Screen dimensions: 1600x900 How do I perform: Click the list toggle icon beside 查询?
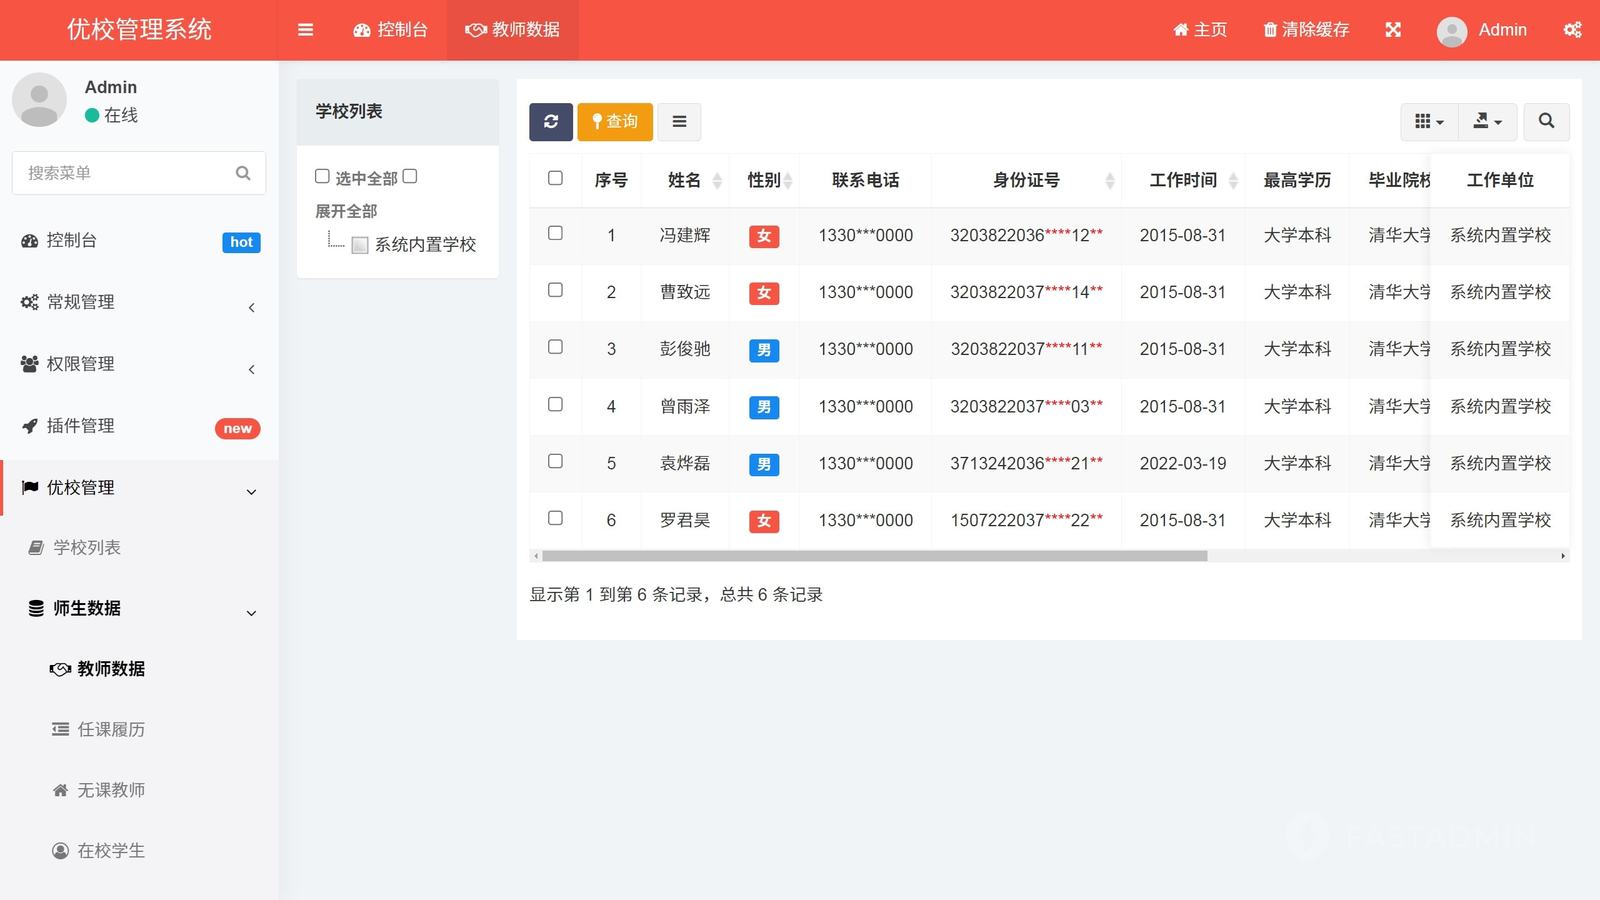(x=679, y=122)
